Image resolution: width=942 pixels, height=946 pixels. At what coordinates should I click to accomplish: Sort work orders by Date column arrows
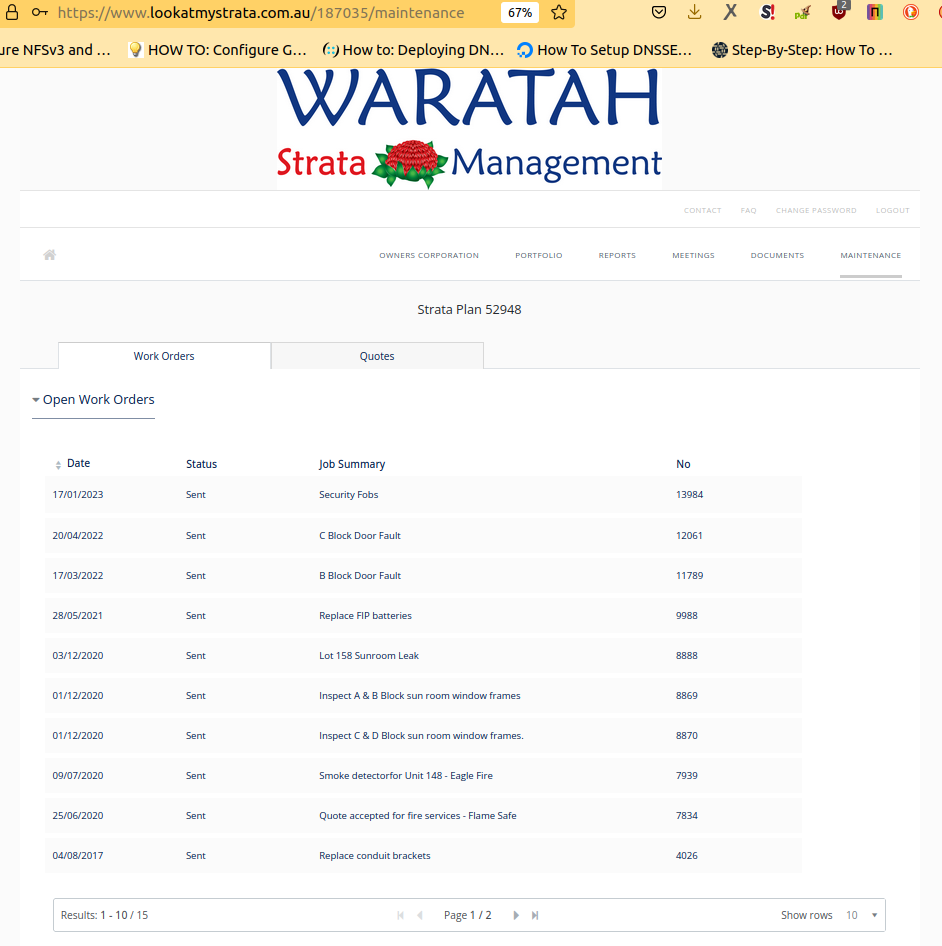(58, 465)
